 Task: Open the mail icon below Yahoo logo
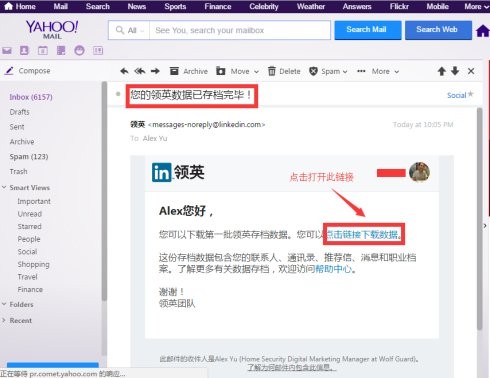tap(7, 51)
